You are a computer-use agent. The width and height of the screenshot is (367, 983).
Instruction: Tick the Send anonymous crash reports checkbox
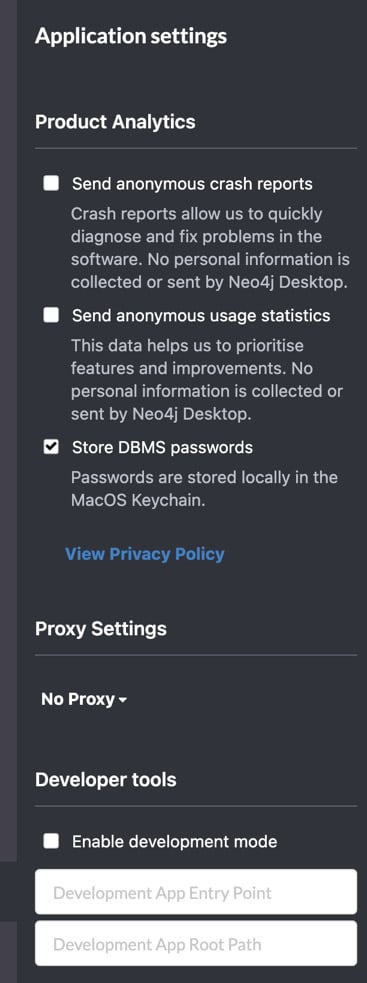(51, 184)
